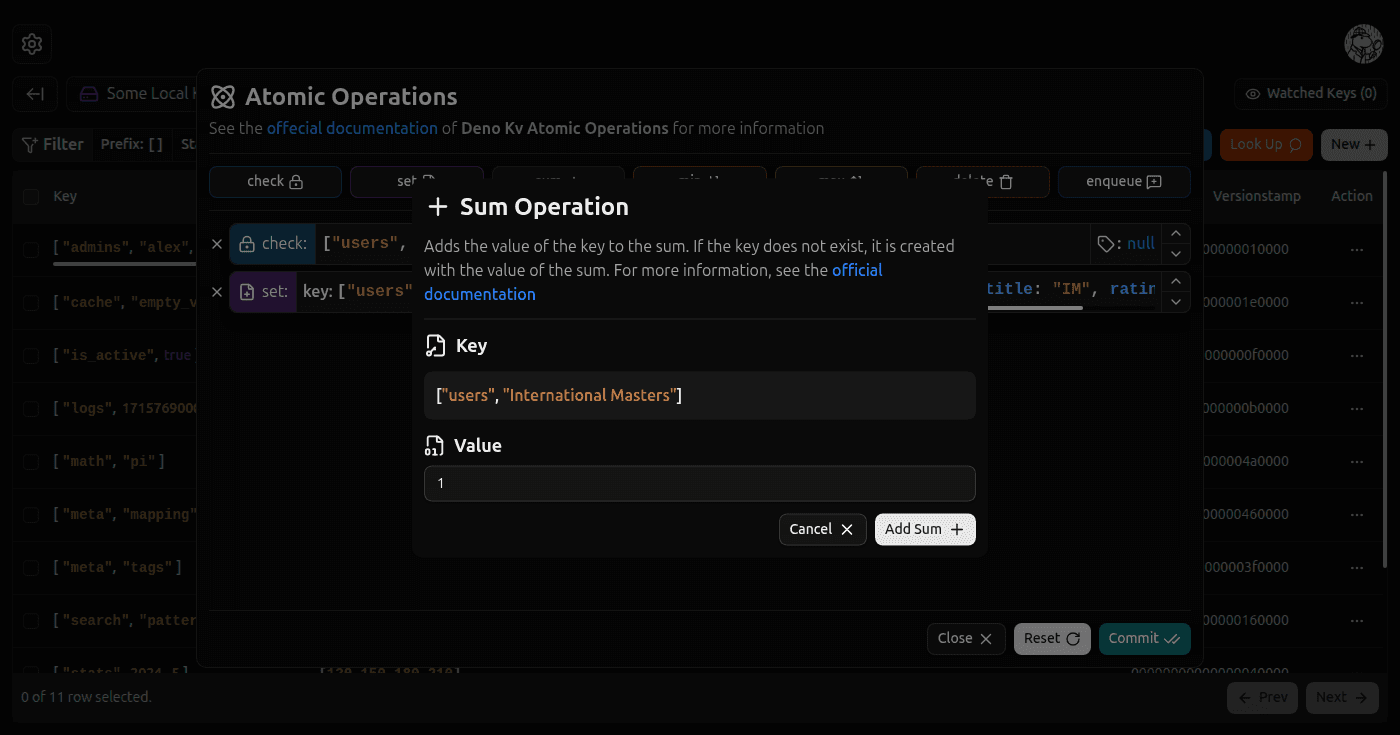This screenshot has height=735, width=1400.
Task: Select the "logs" row checkbox
Action: (x=31, y=408)
